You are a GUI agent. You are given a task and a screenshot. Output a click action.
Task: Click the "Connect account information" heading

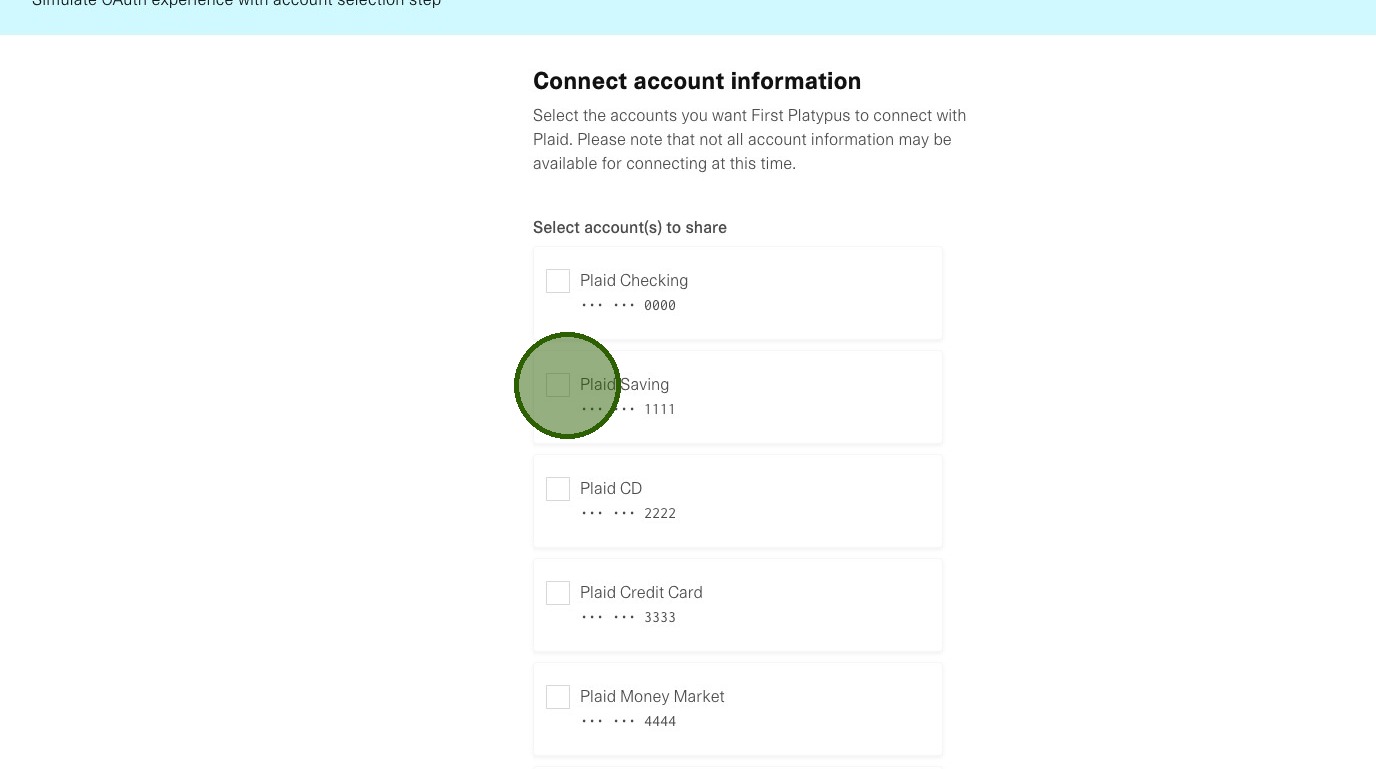click(x=697, y=81)
